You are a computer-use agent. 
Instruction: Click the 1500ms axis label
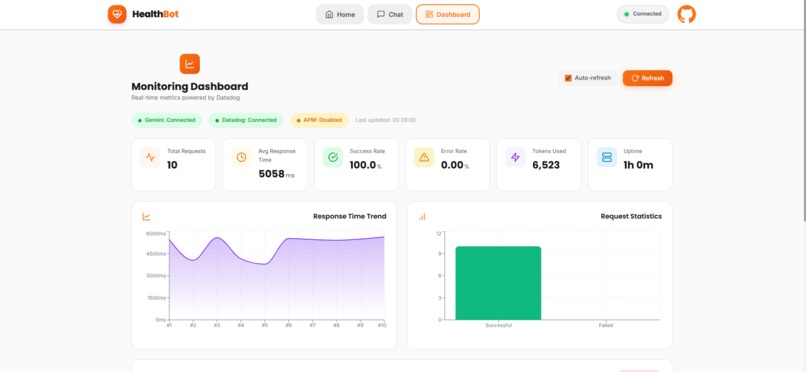click(x=156, y=298)
